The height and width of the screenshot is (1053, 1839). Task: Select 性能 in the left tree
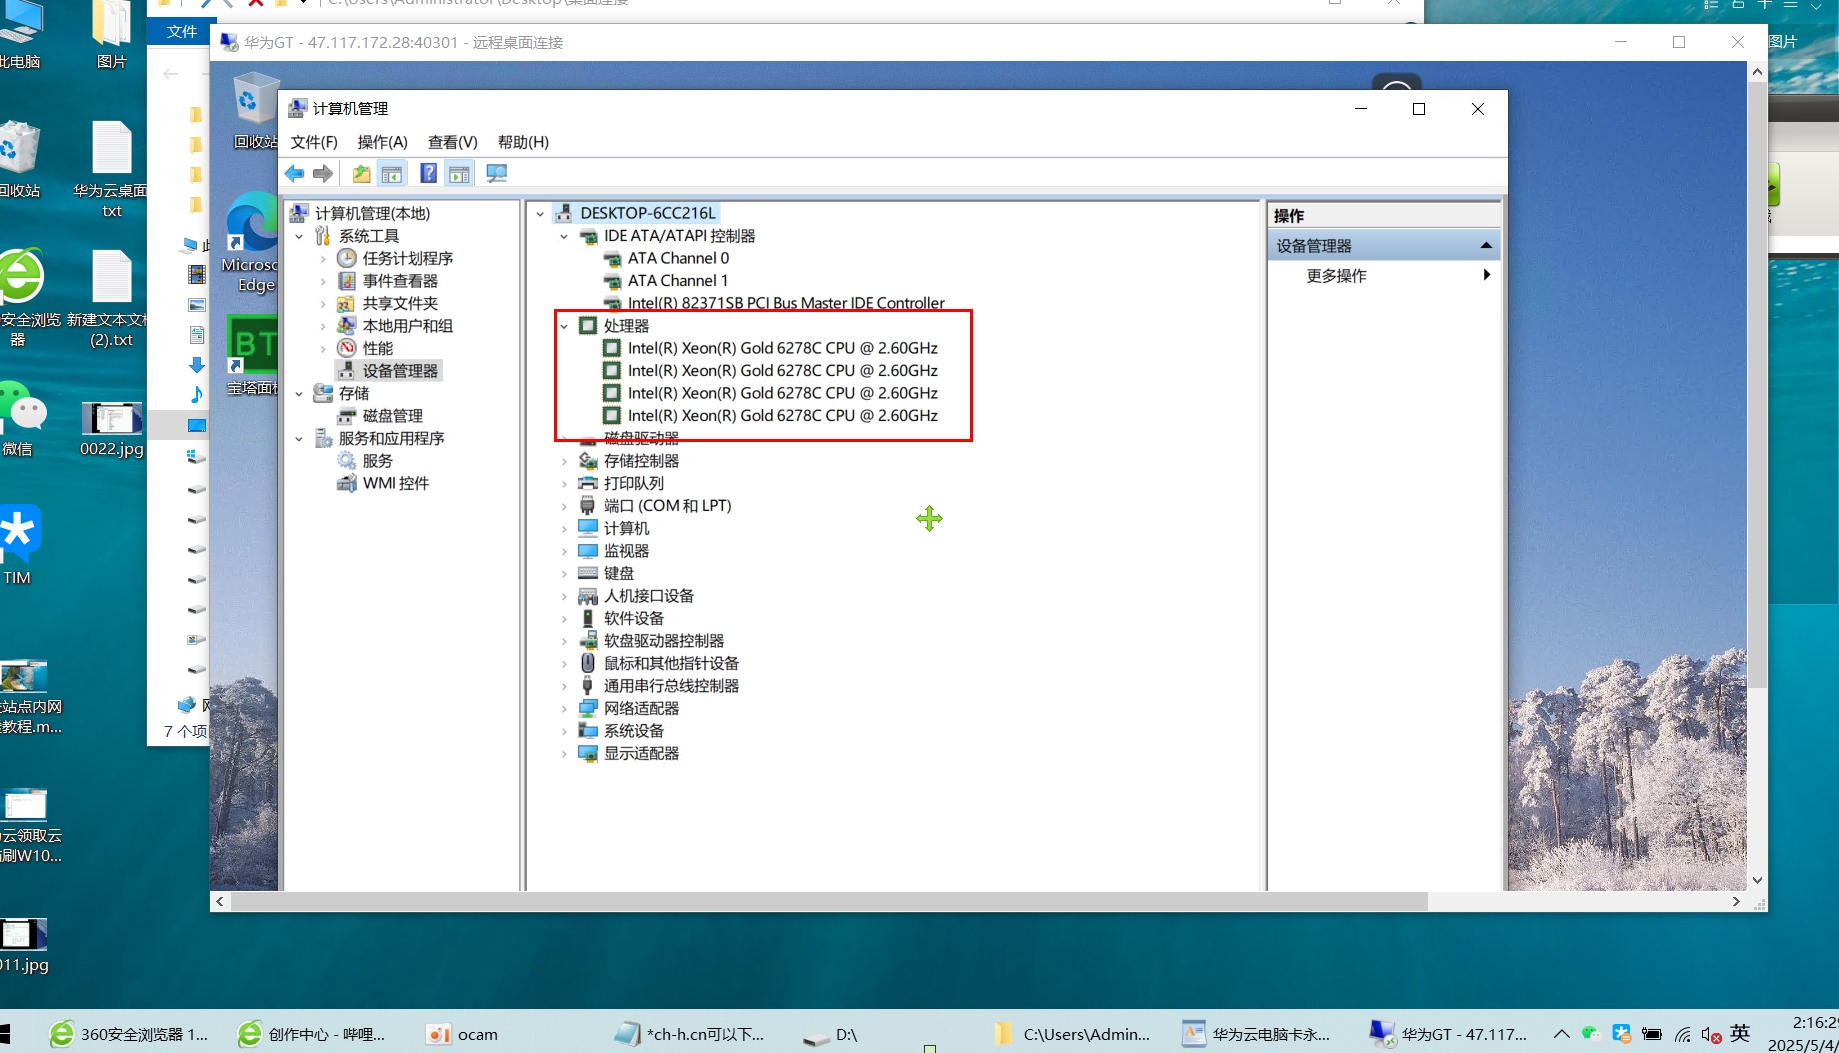(x=378, y=348)
